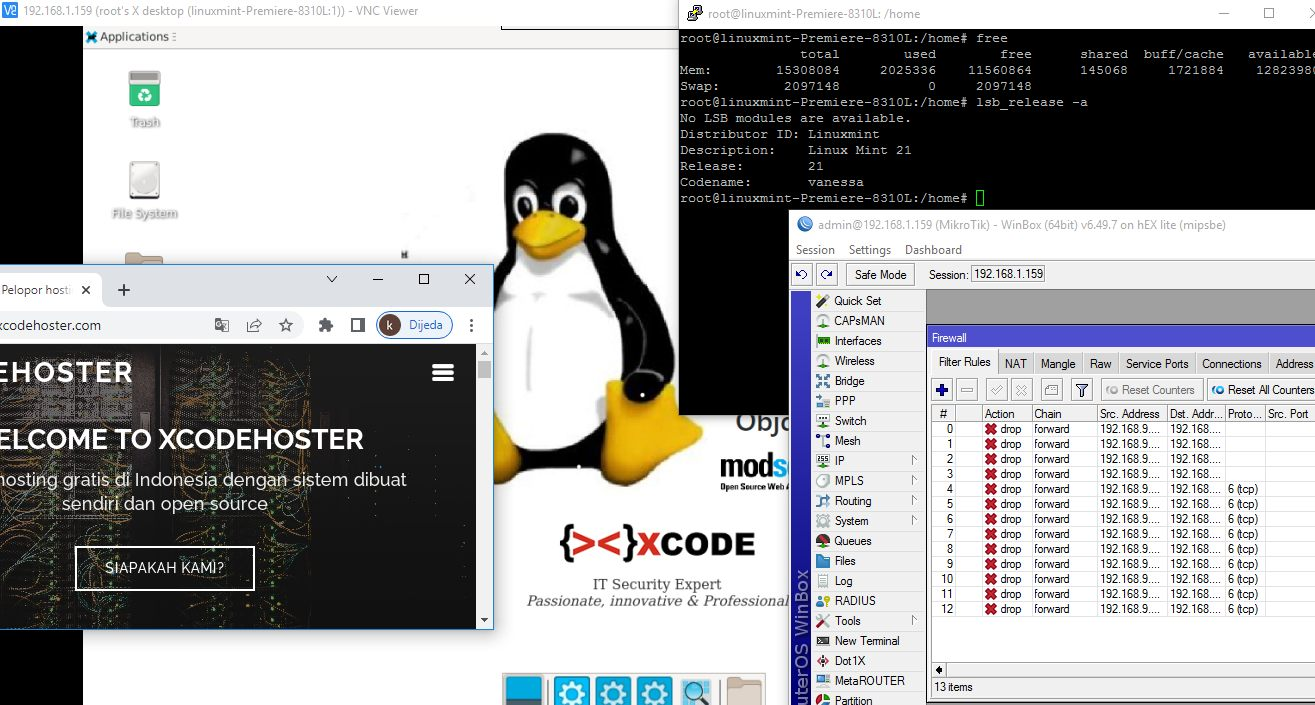This screenshot has width=1315, height=705.
Task: Click the Chrome share page icon
Action: (254, 325)
